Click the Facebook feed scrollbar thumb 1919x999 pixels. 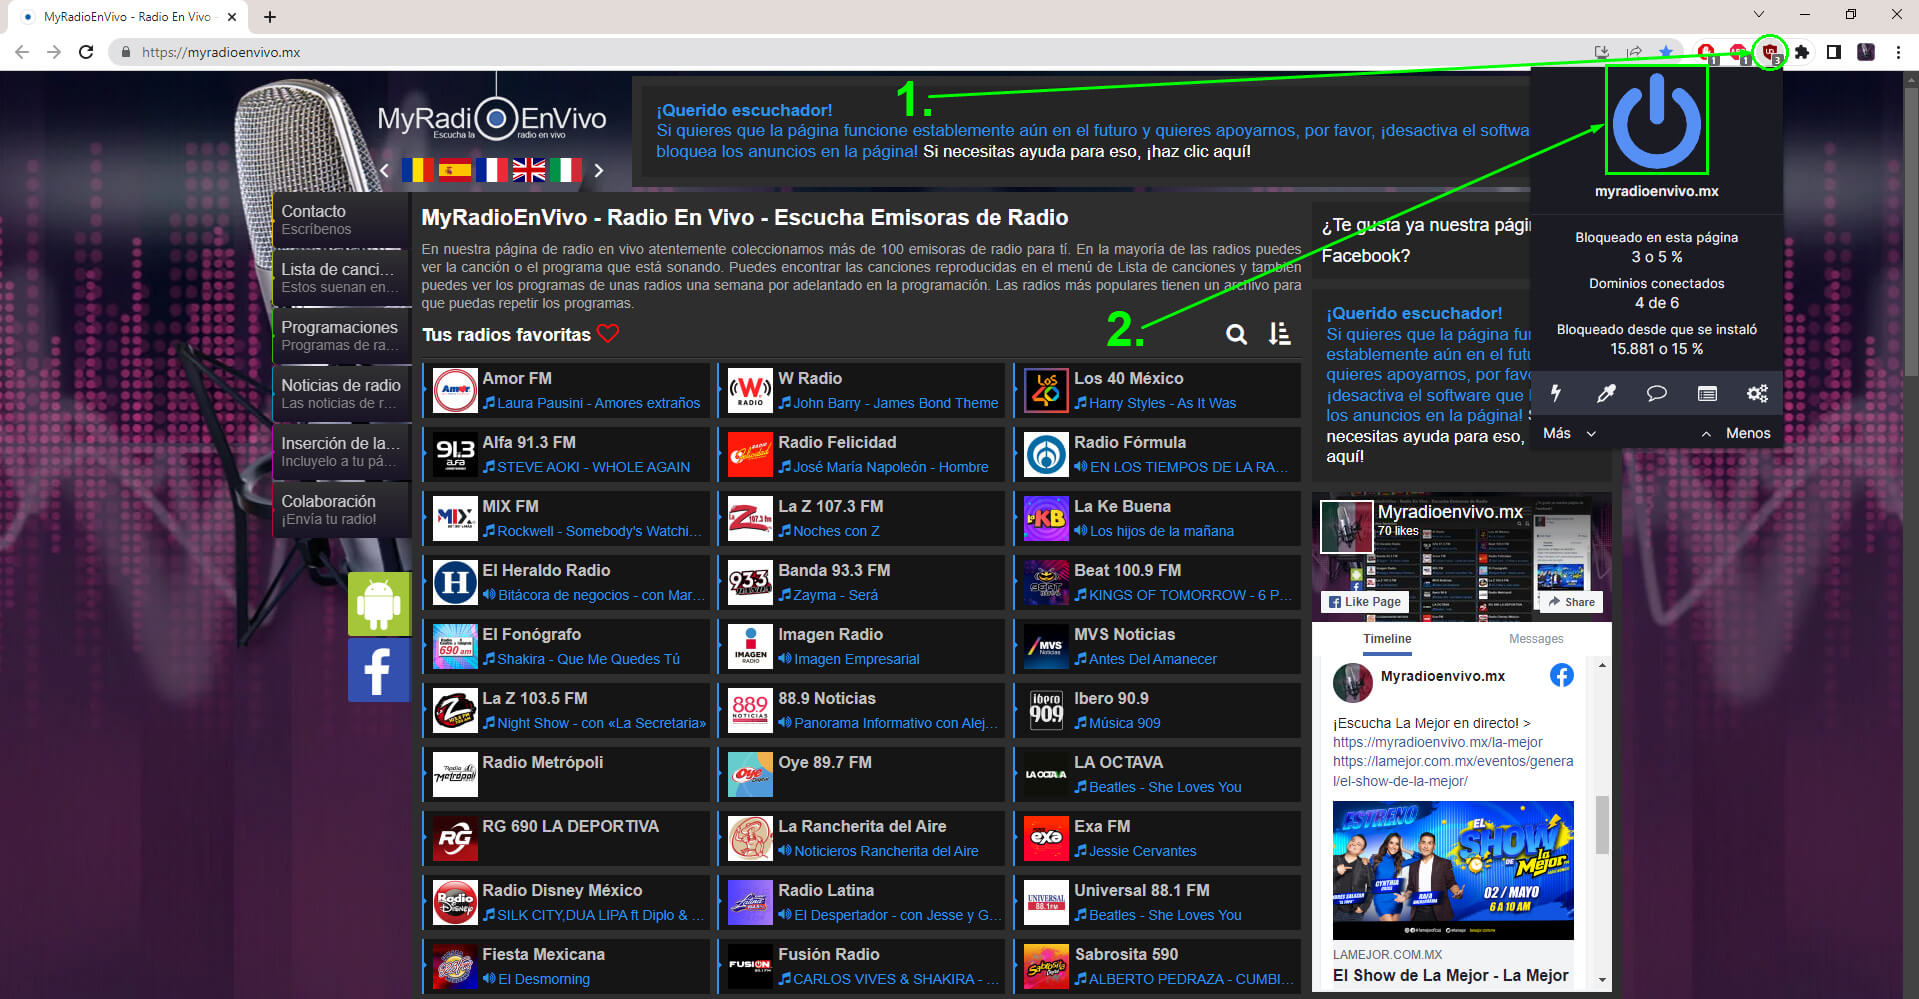(x=1602, y=825)
